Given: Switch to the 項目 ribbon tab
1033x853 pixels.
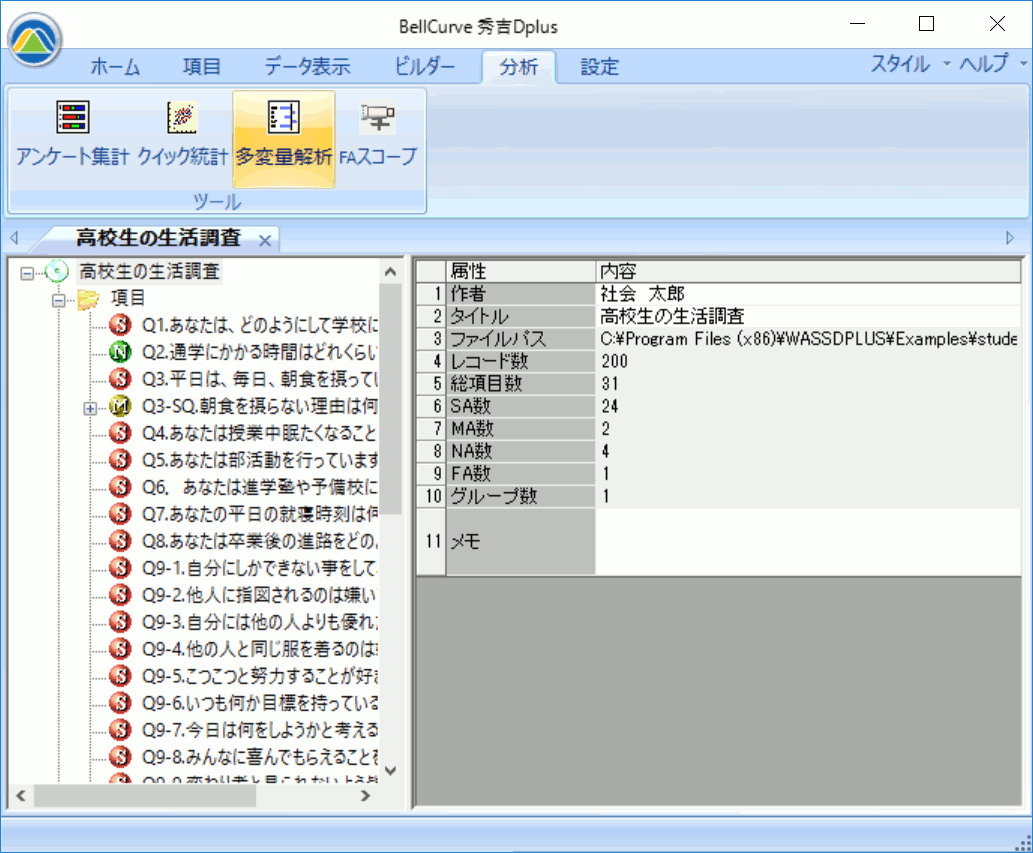Looking at the screenshot, I should (201, 67).
